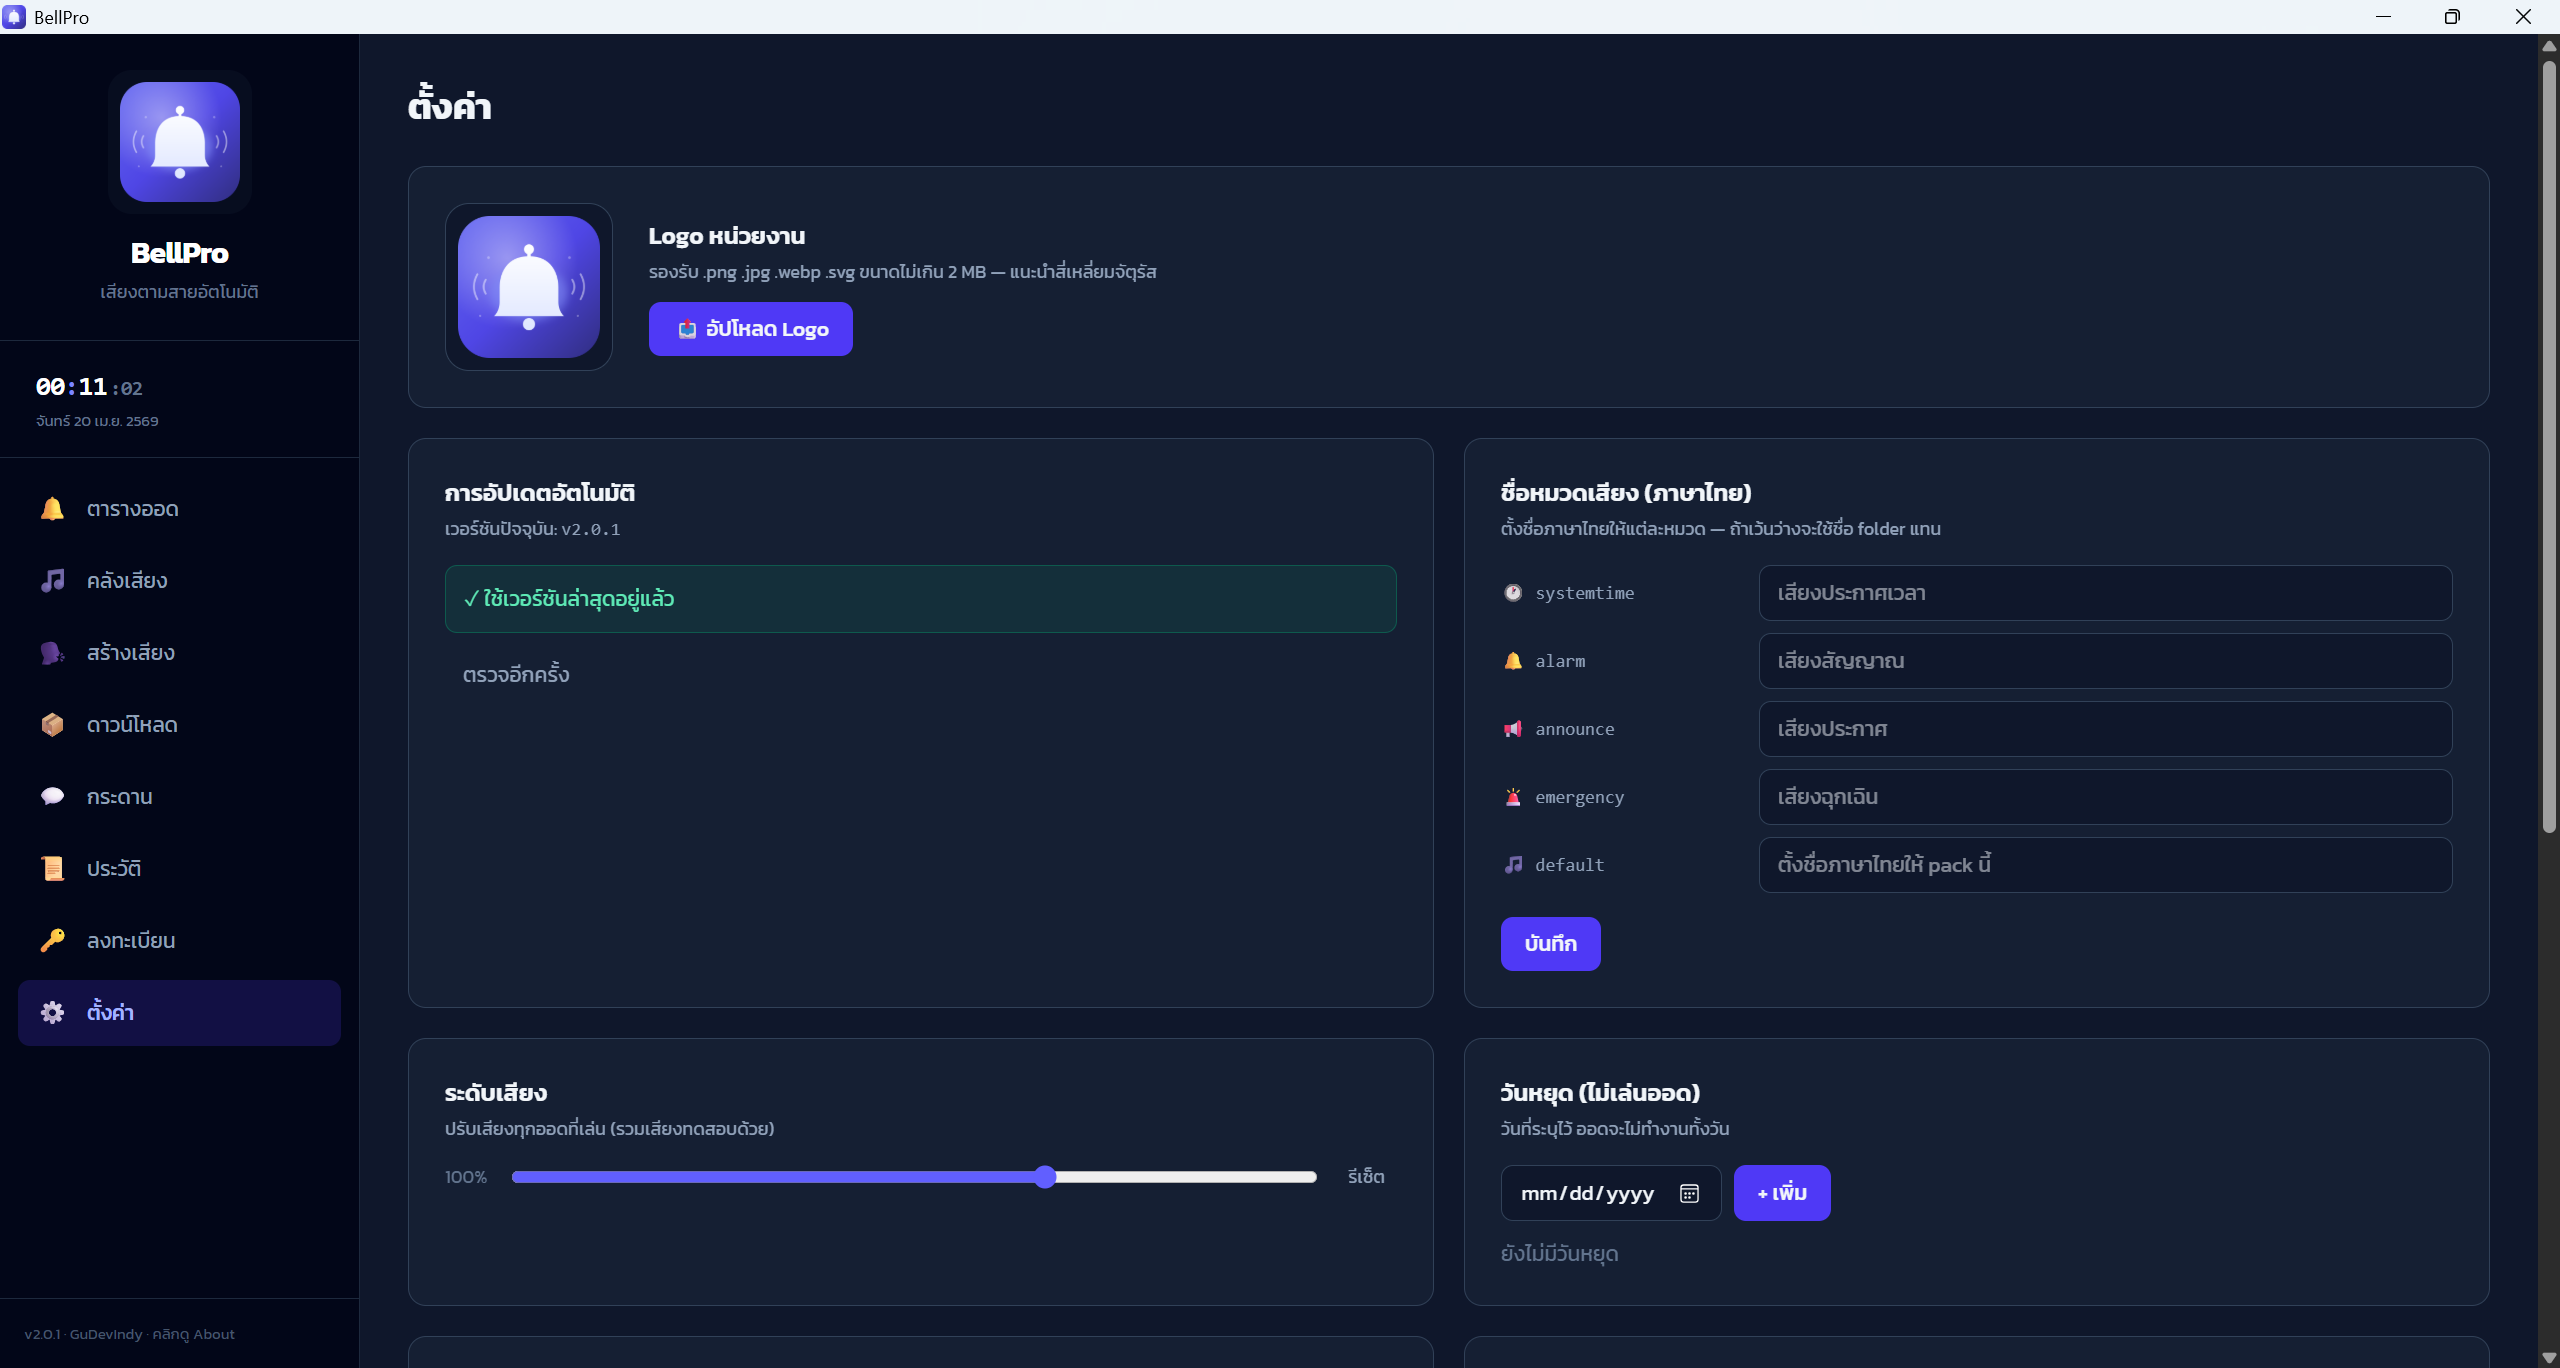
Task: Click the BellPro icon in the title bar
Action: [x=14, y=17]
